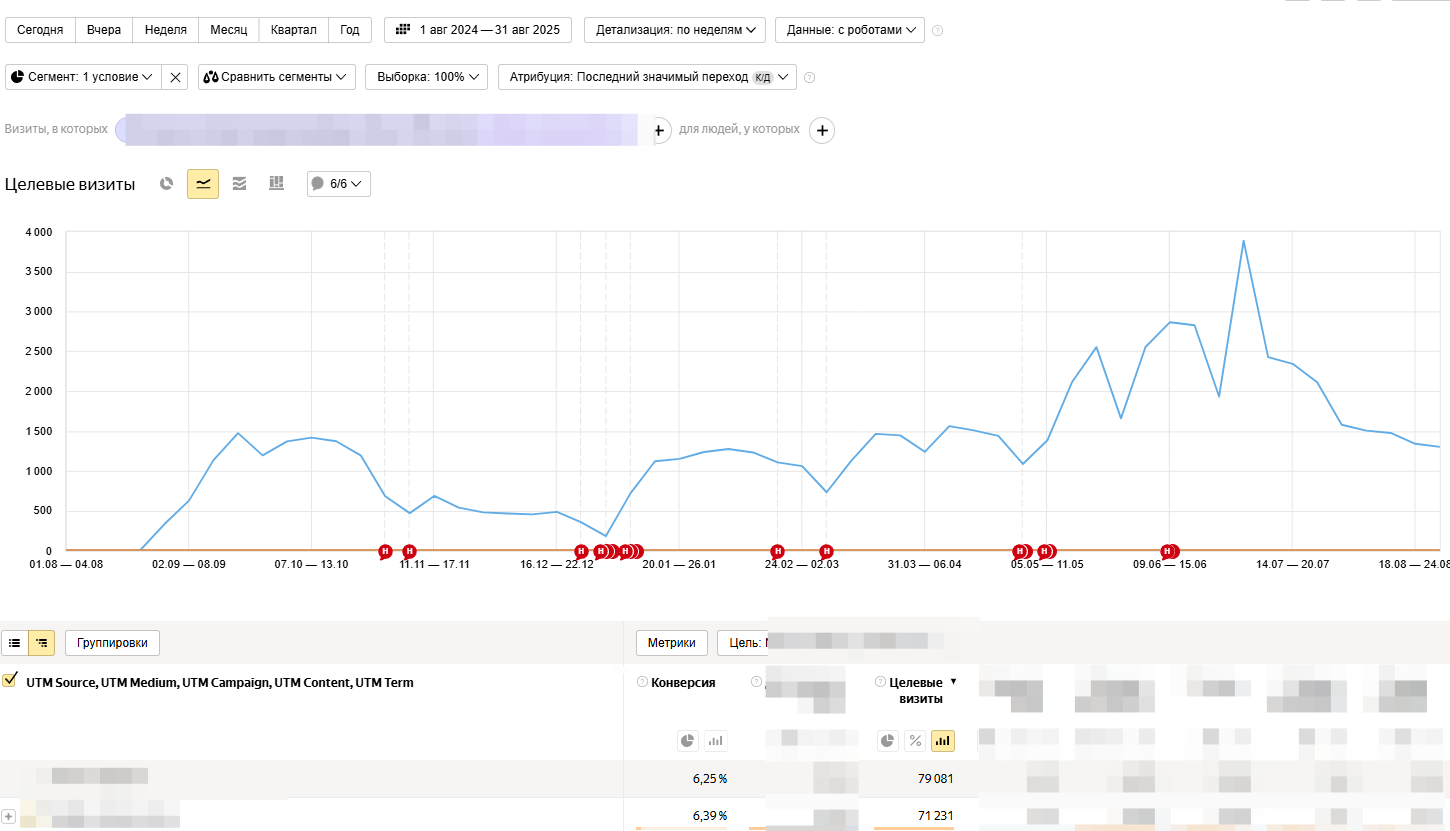Screen dimensions: 1450x831
Task: Add a visit condition with plus button
Action: tap(659, 130)
